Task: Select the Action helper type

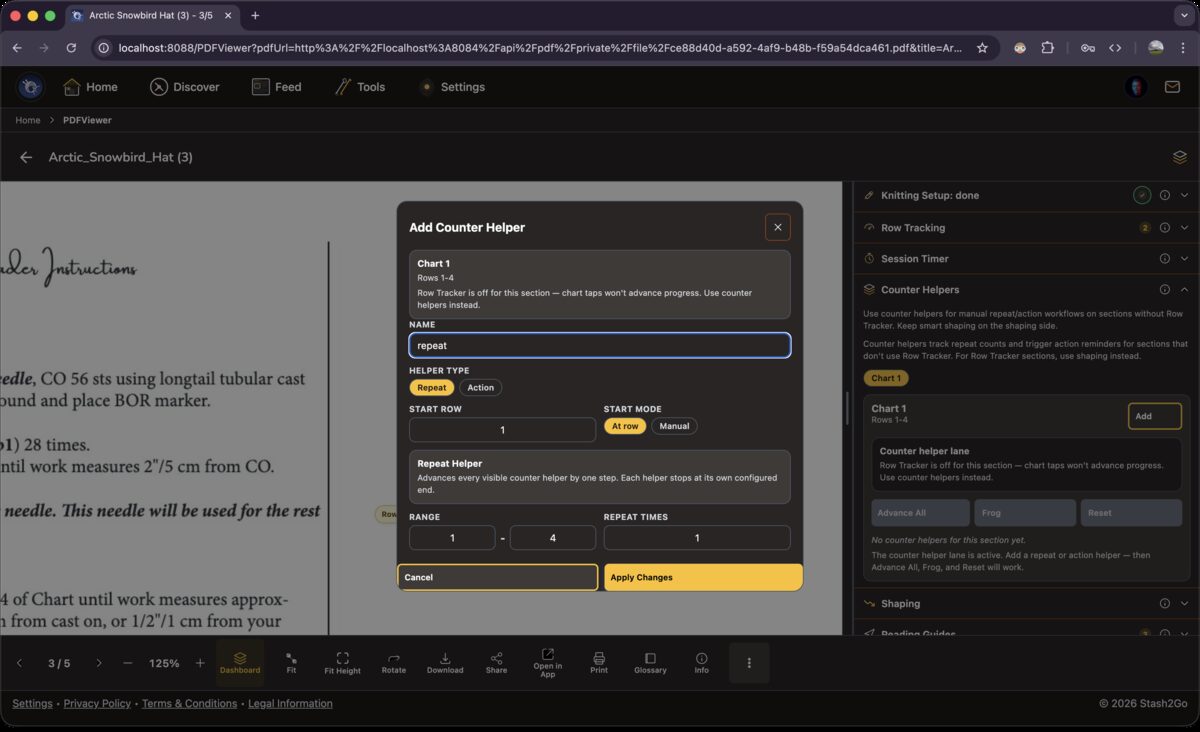Action: [481, 387]
